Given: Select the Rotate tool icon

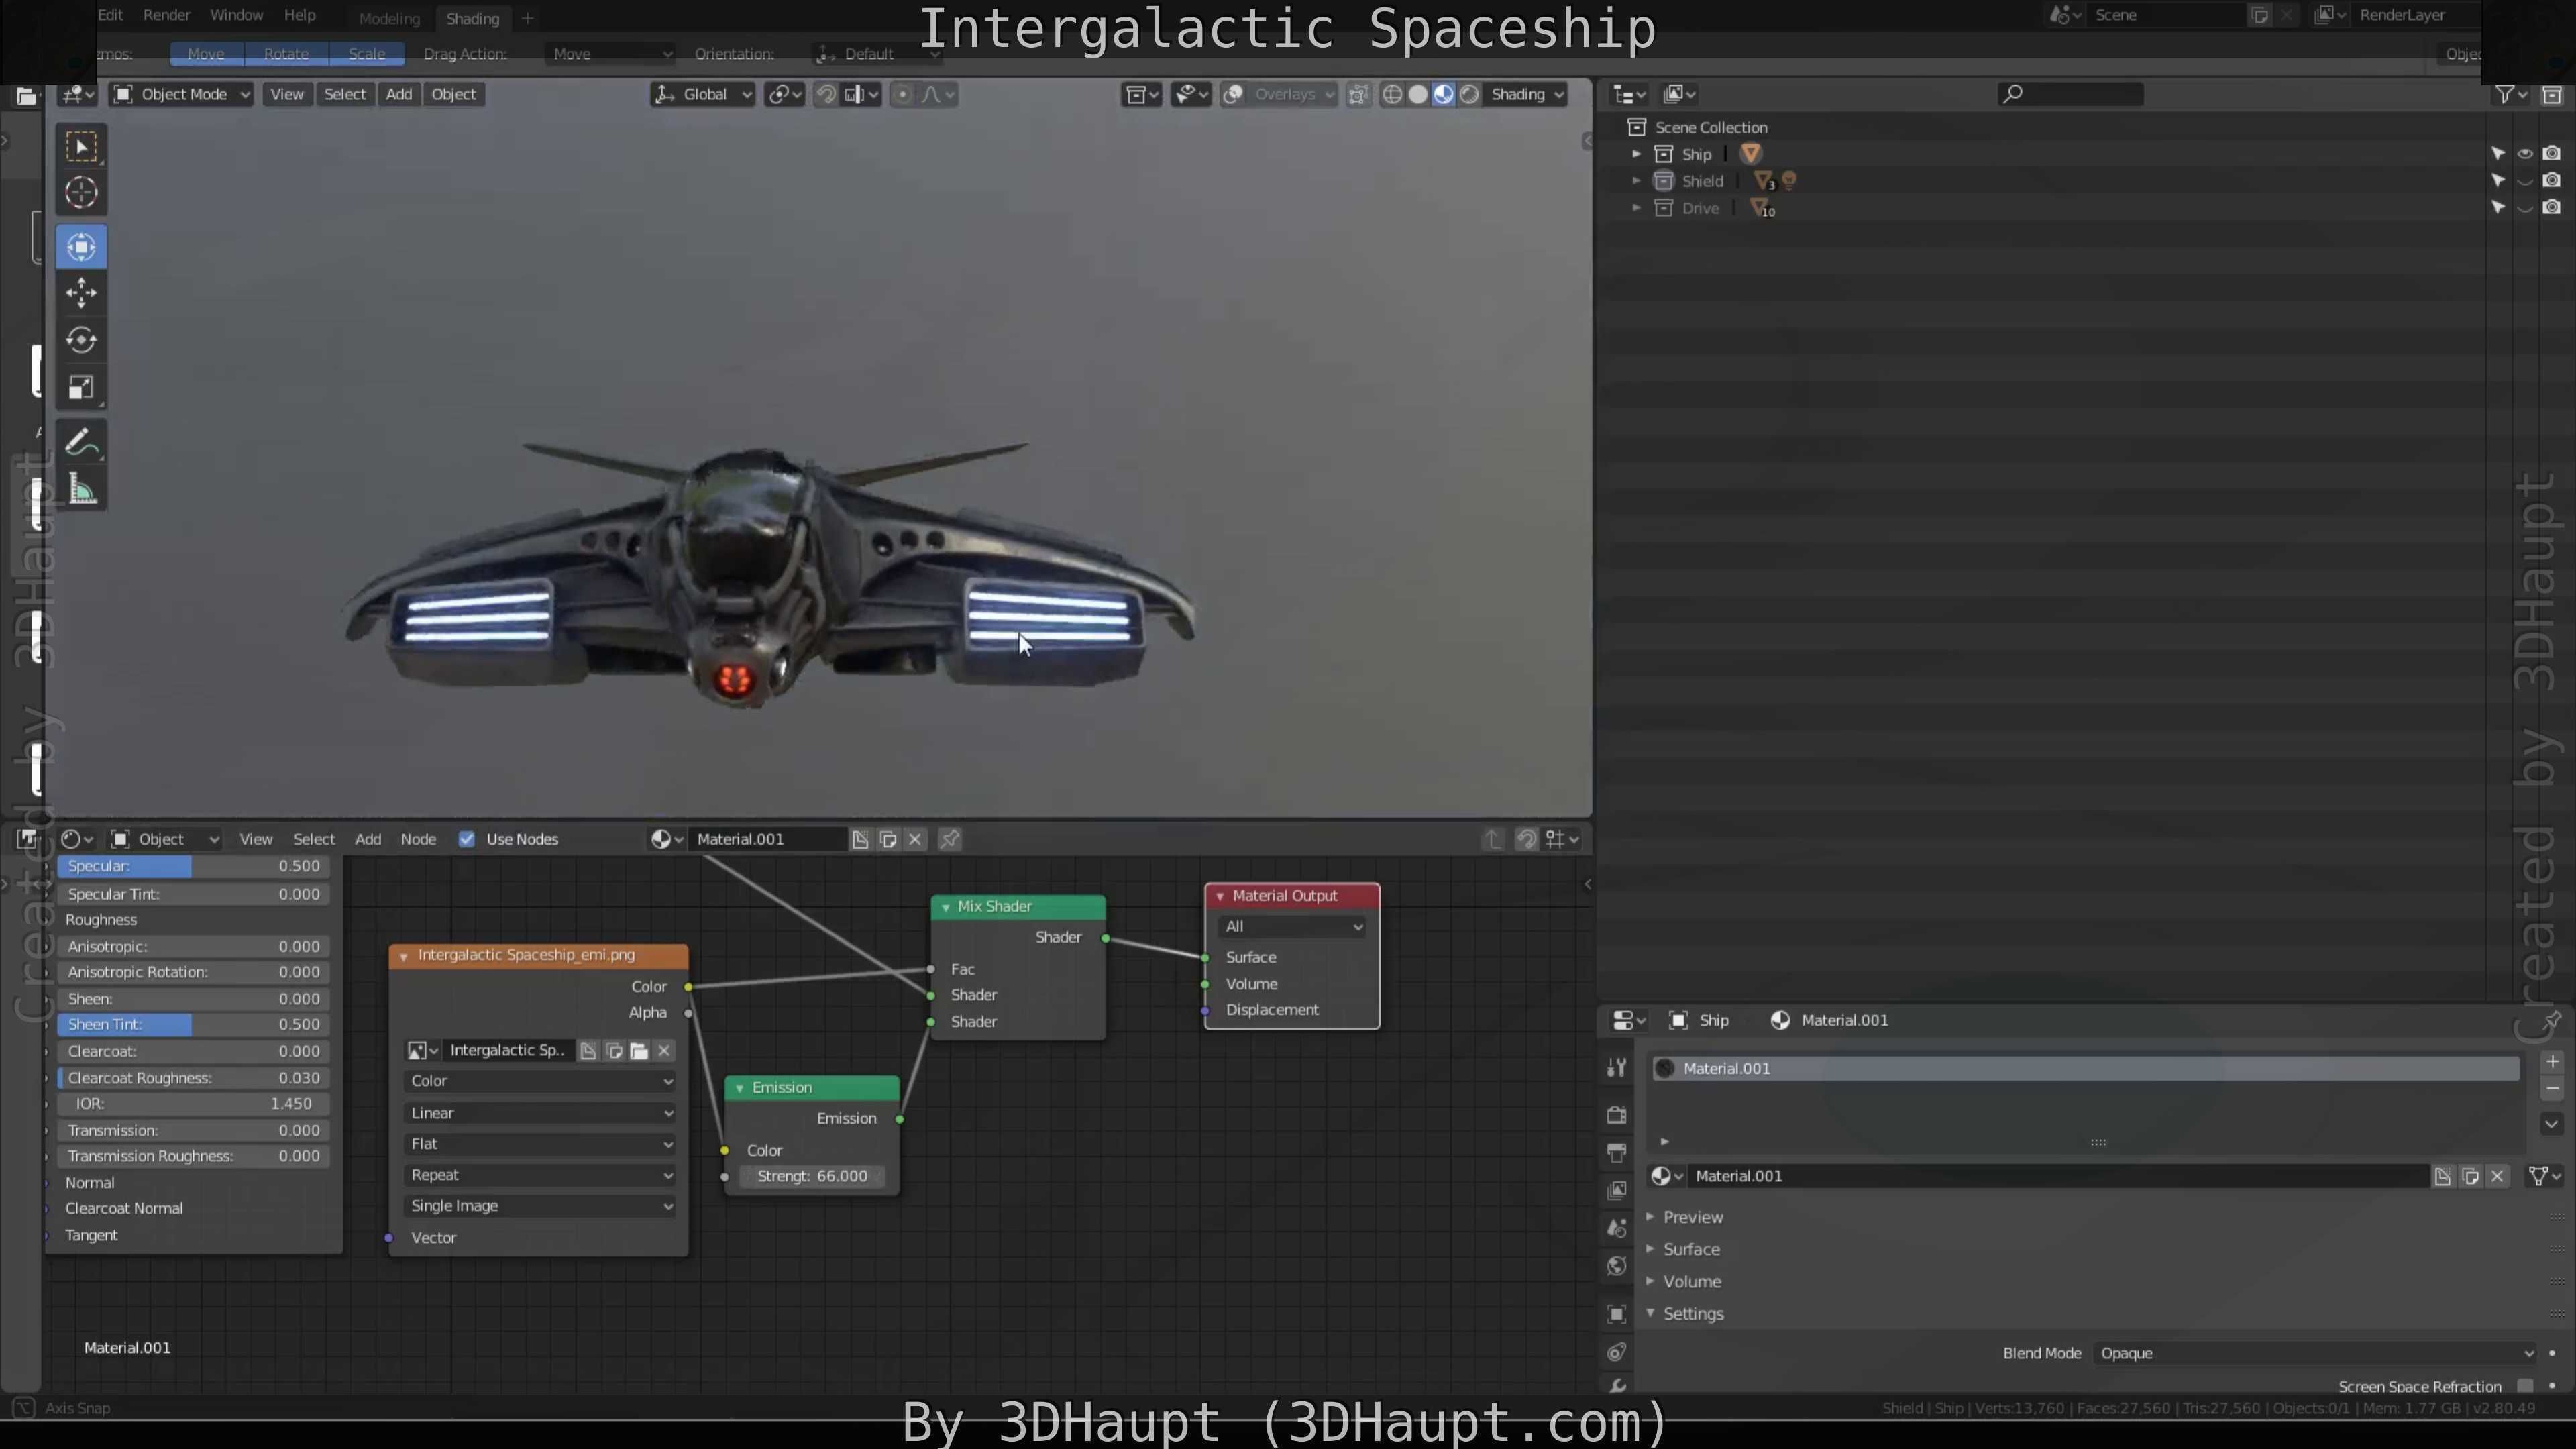Looking at the screenshot, I should (x=81, y=340).
